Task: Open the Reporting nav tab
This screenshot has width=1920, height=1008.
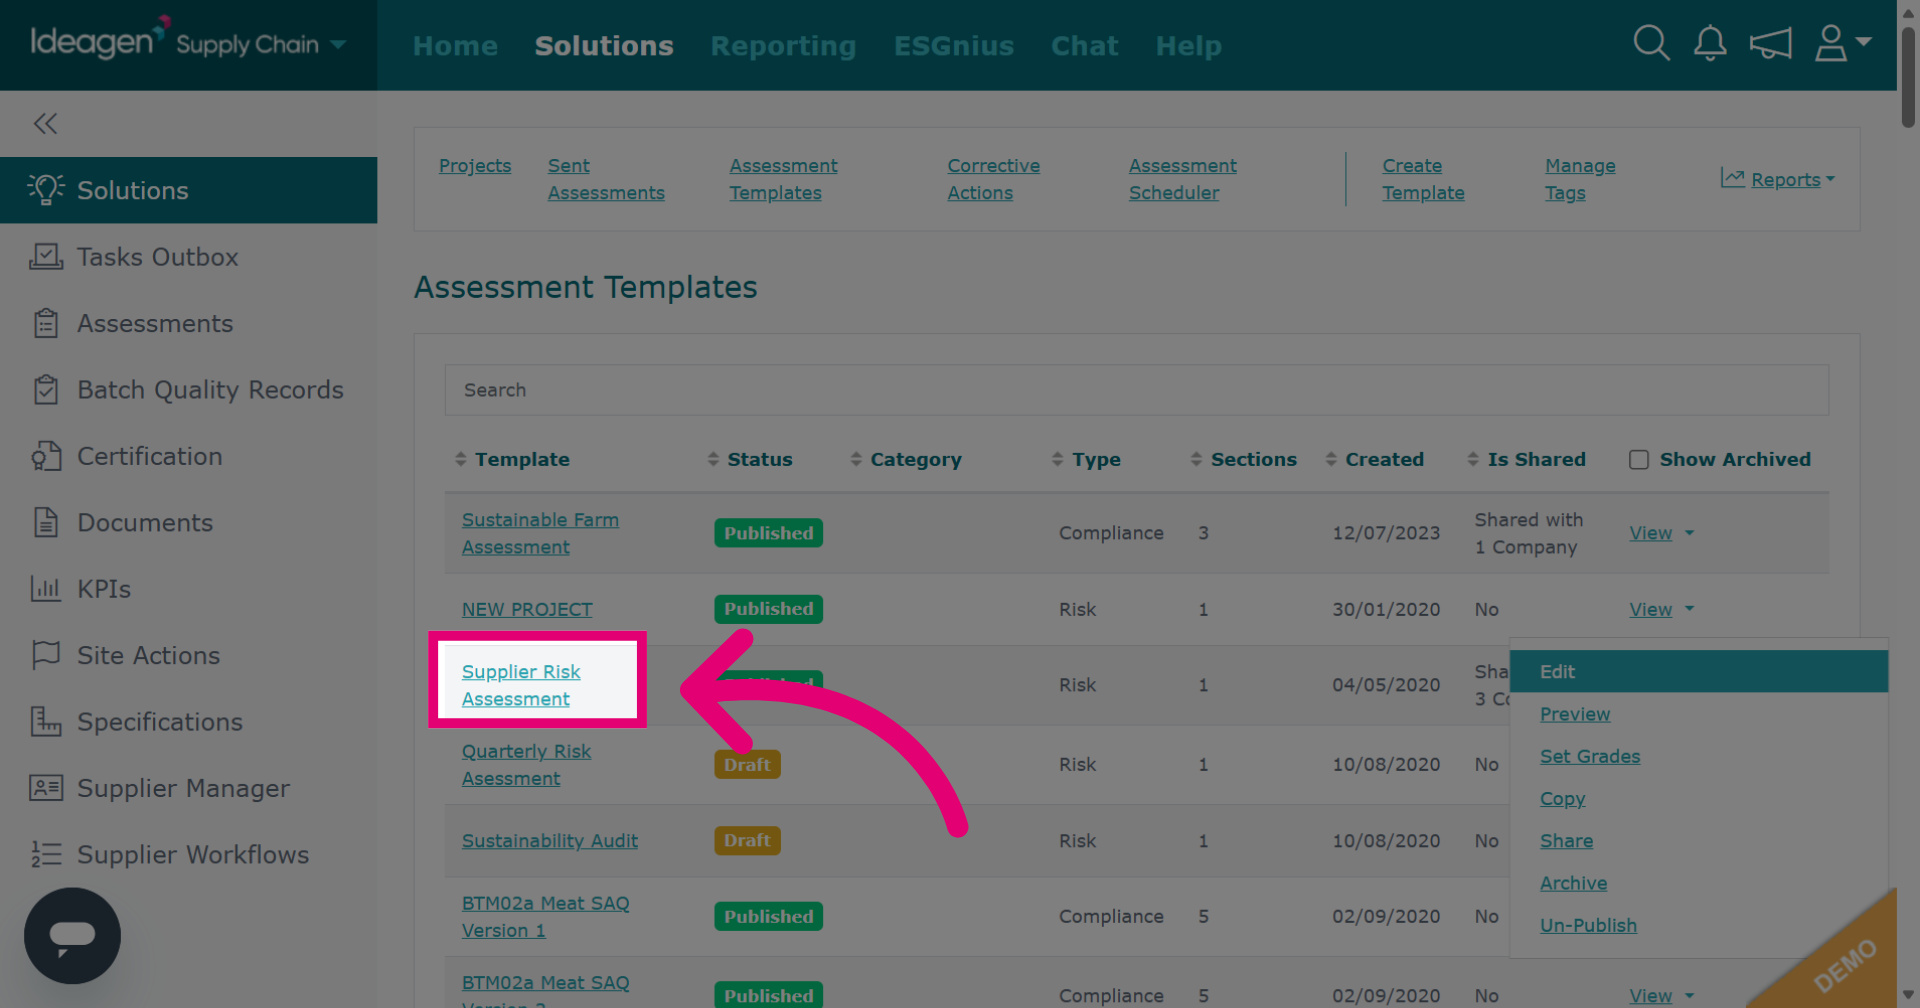Action: tap(783, 46)
